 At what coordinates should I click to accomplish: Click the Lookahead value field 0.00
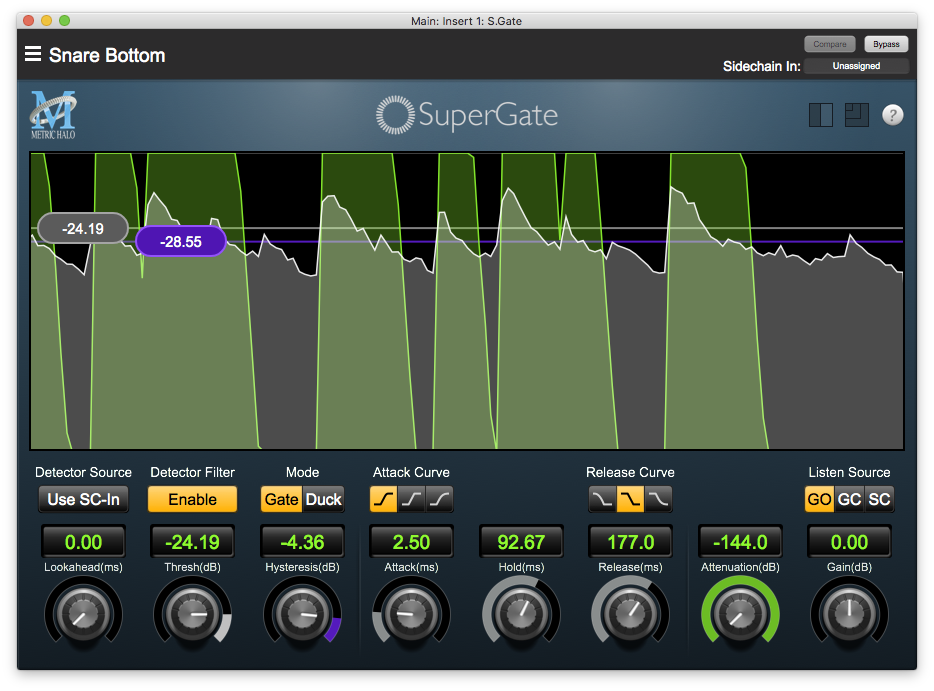click(x=83, y=542)
